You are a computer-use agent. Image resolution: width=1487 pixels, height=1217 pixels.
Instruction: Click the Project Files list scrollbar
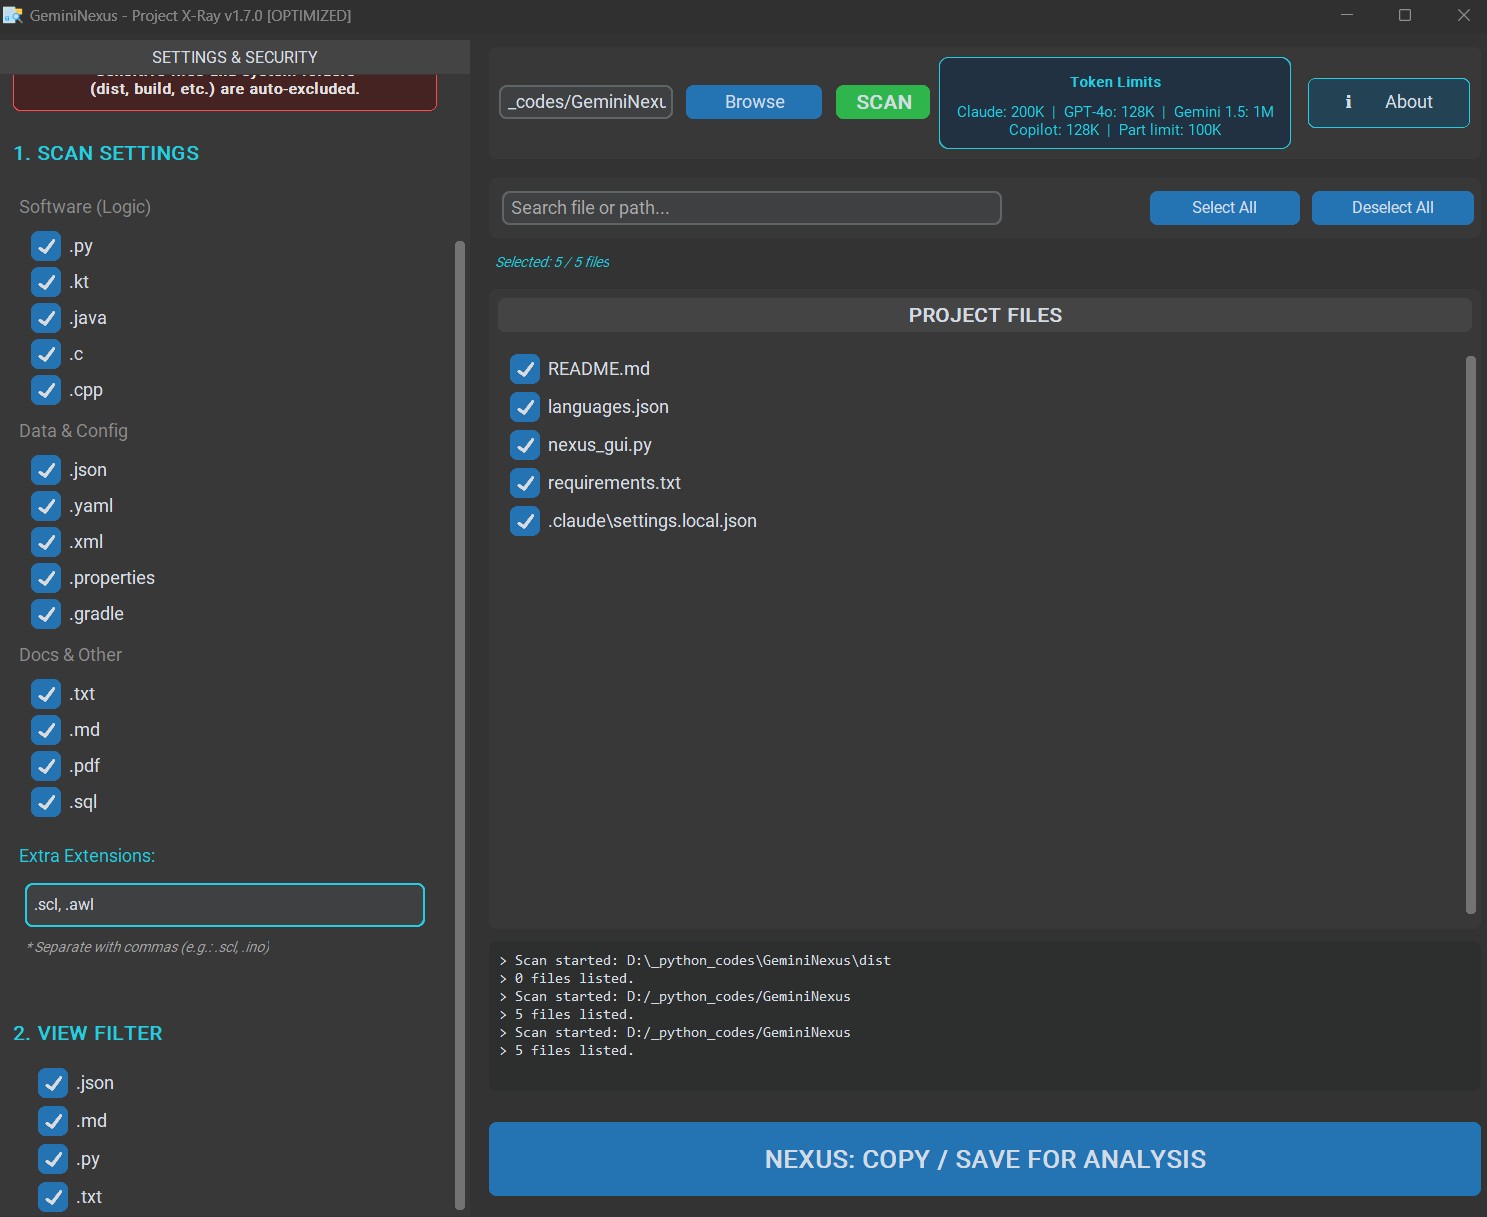tap(1470, 635)
